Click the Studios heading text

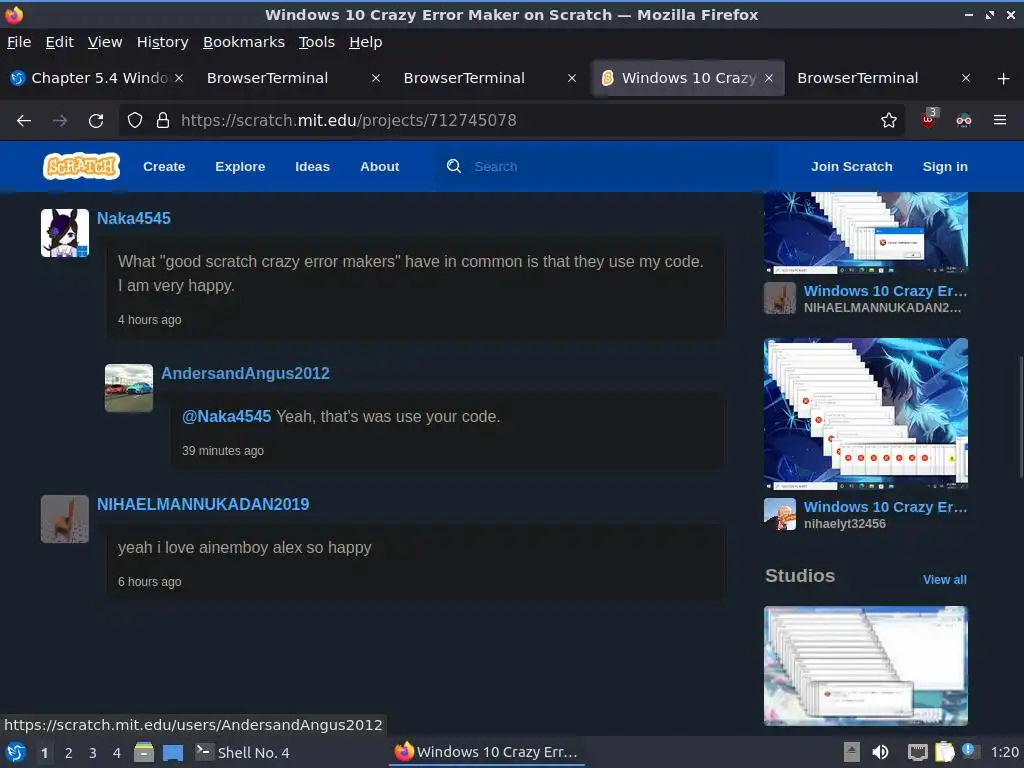coord(800,576)
